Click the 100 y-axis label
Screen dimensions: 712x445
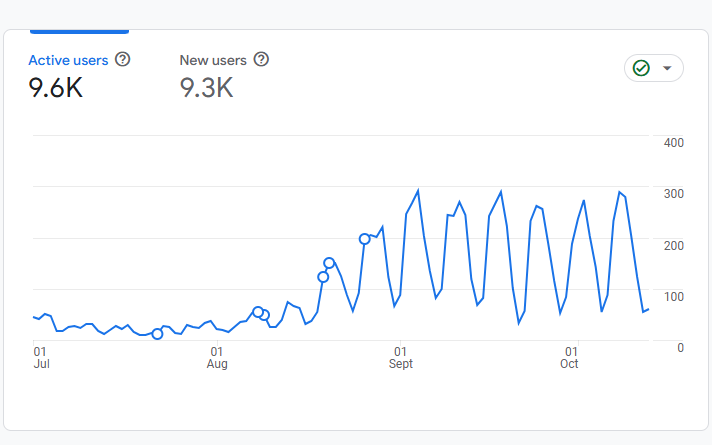point(673,296)
